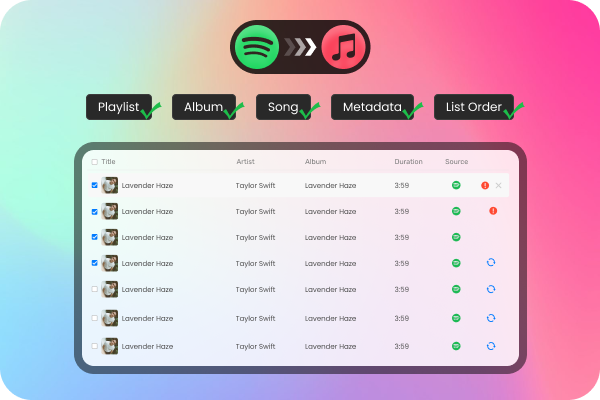Toggle the select-all checkbox beside Title
This screenshot has width=600, height=400.
pos(95,161)
